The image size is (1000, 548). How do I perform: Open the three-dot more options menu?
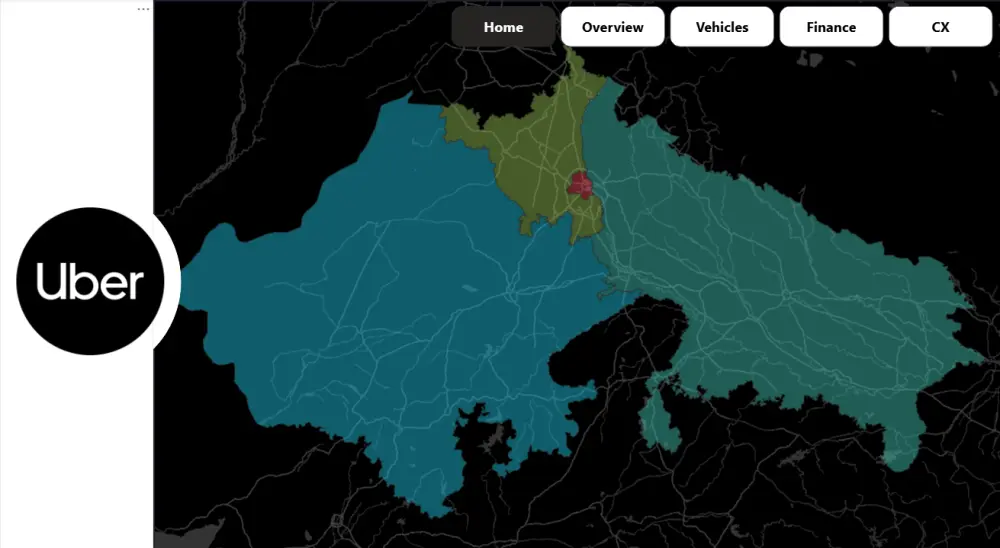point(143,9)
